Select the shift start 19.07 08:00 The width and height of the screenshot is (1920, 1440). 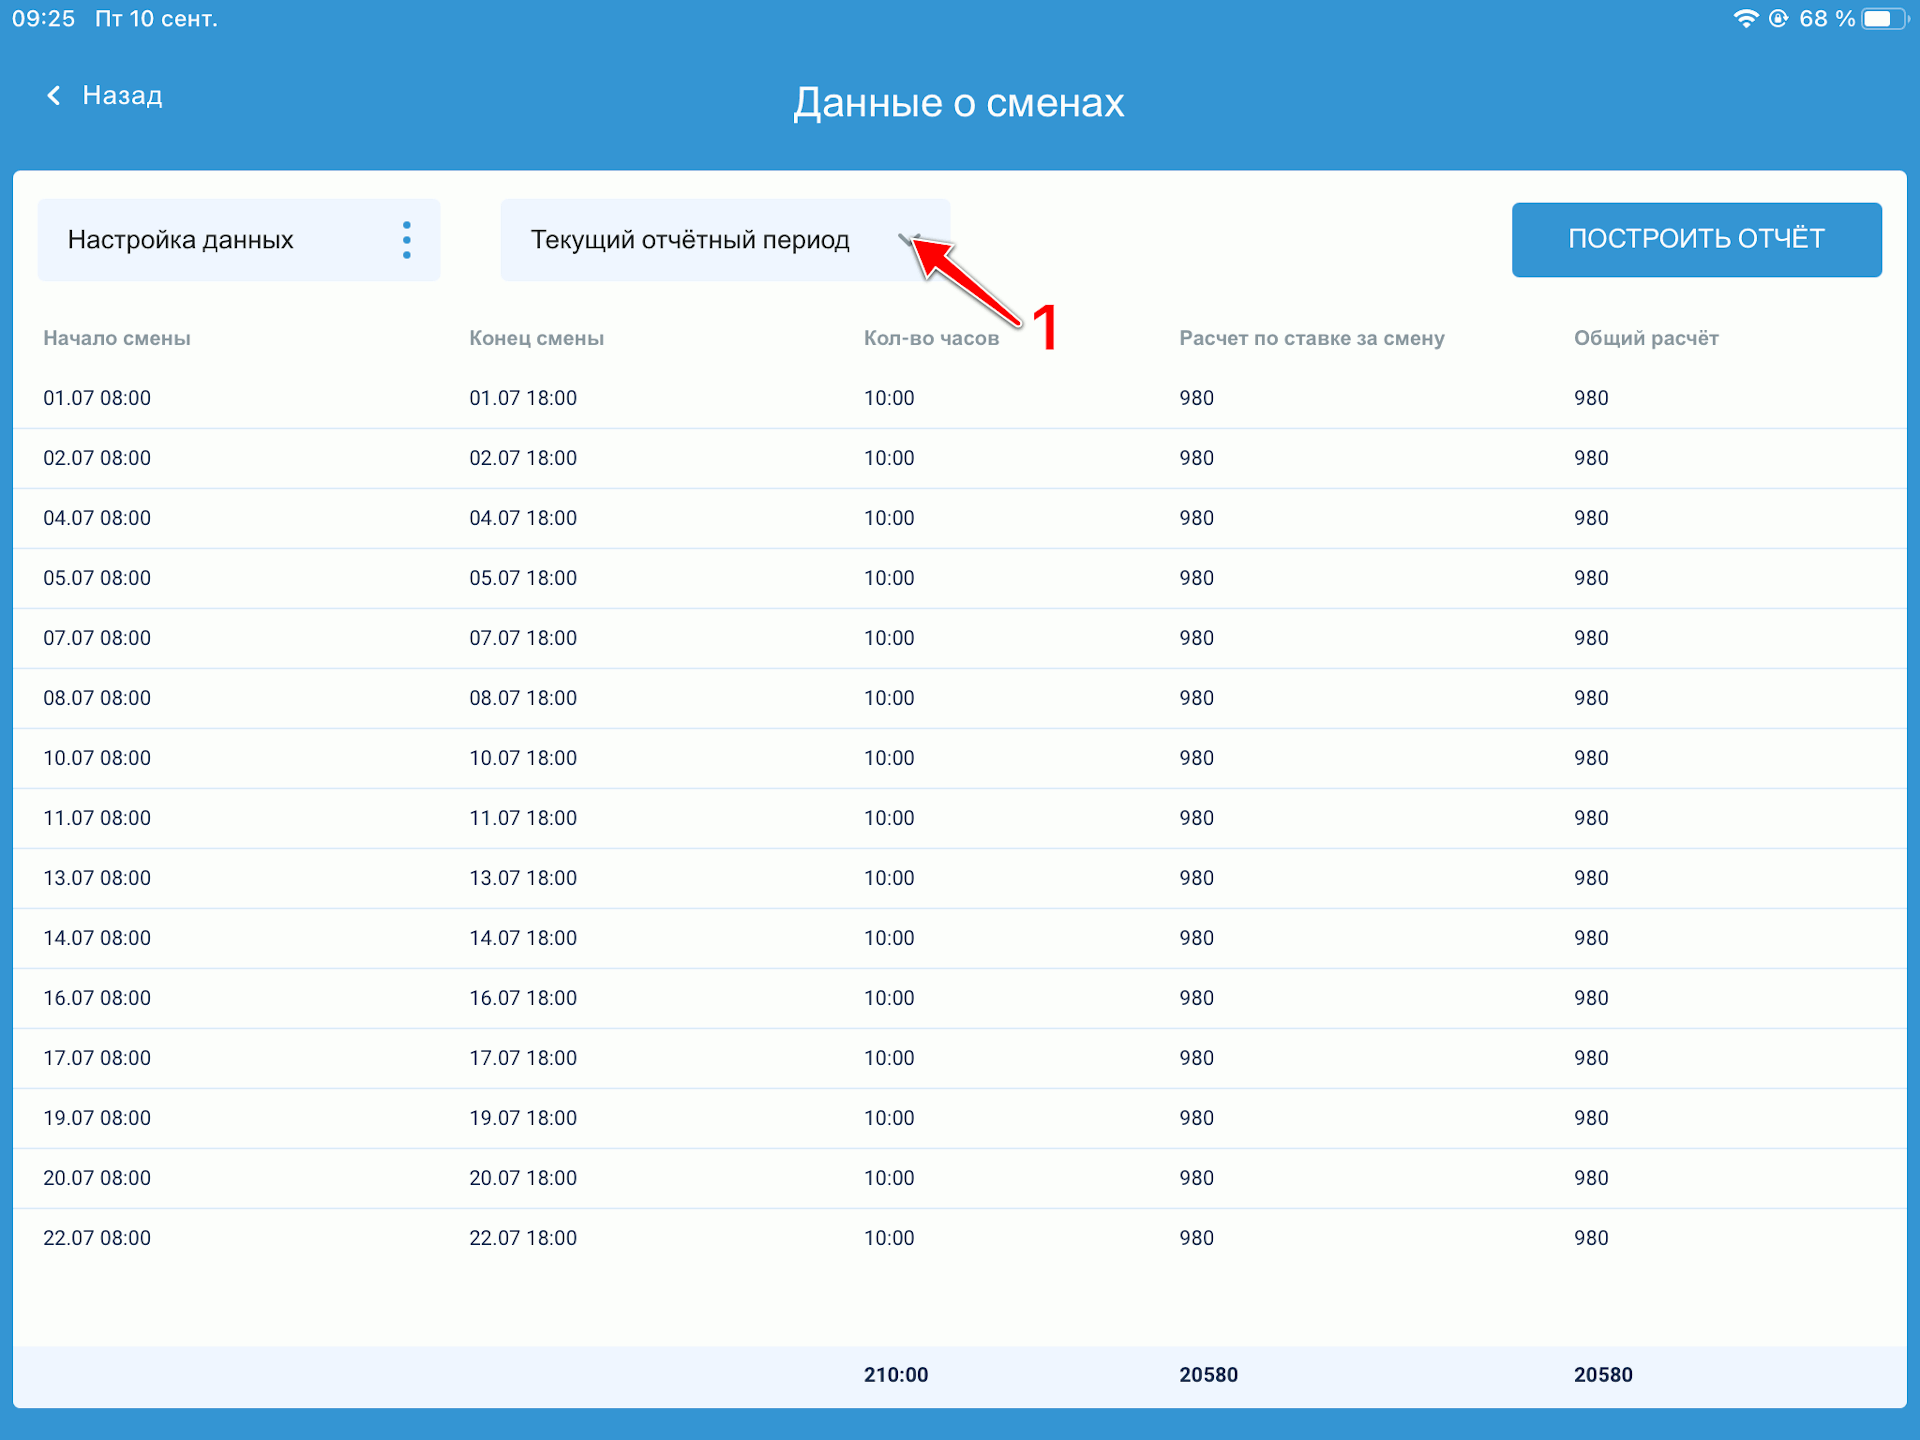(x=97, y=1118)
